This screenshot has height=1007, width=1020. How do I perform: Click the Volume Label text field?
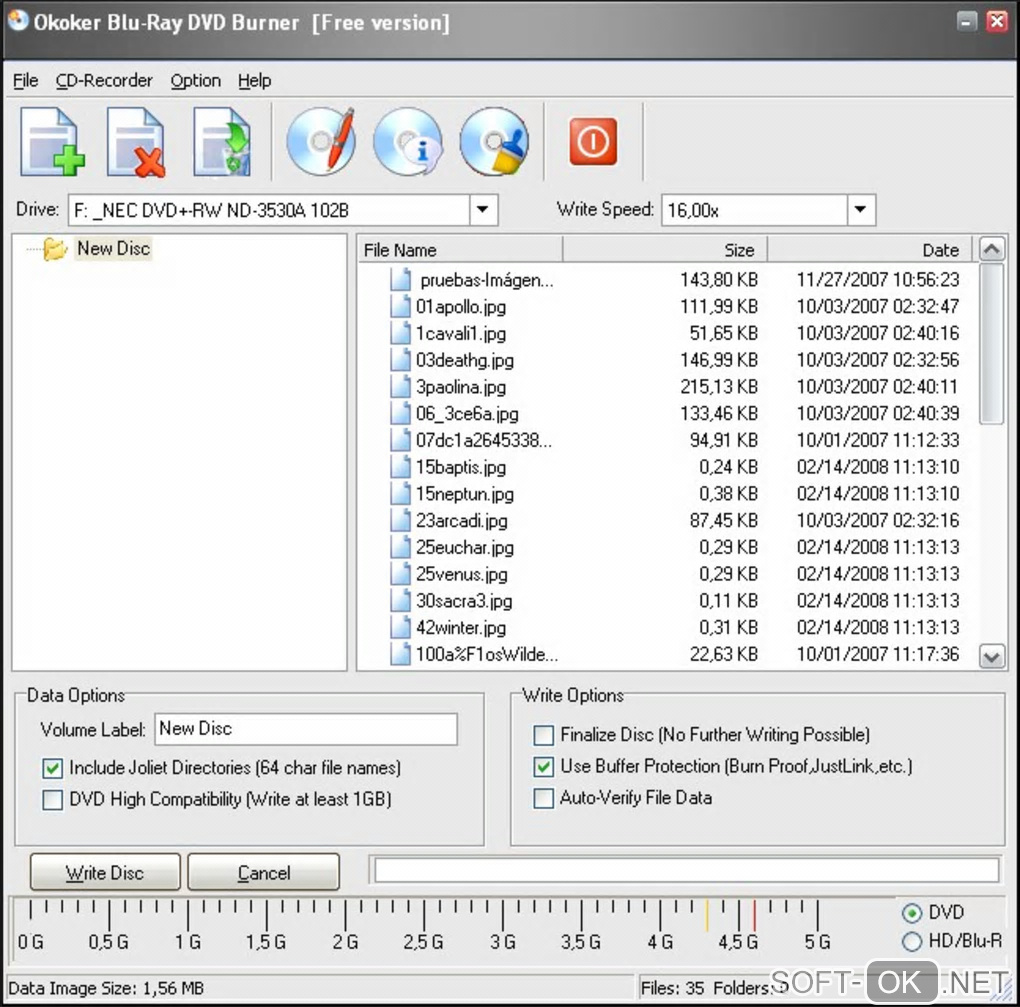pyautogui.click(x=305, y=729)
